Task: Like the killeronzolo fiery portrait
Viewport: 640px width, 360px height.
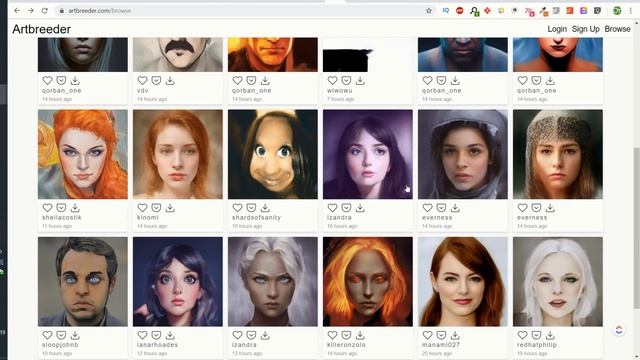Action: [x=333, y=335]
